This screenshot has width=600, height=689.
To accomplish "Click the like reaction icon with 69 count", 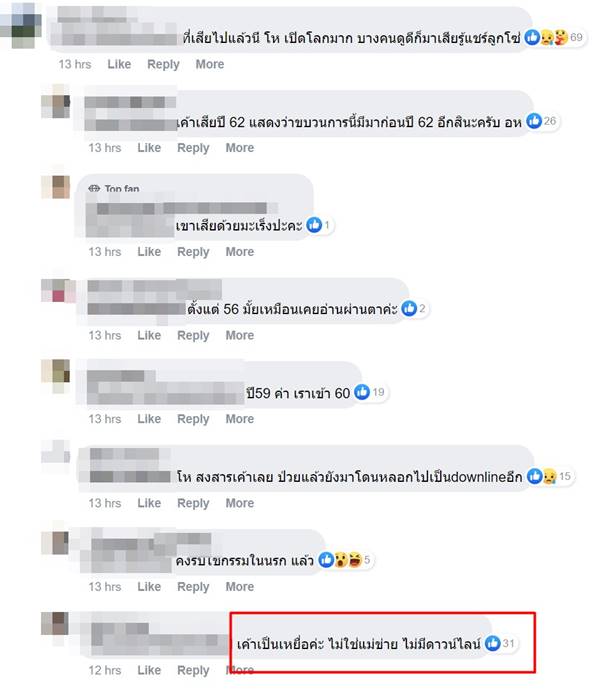I will point(532,37).
